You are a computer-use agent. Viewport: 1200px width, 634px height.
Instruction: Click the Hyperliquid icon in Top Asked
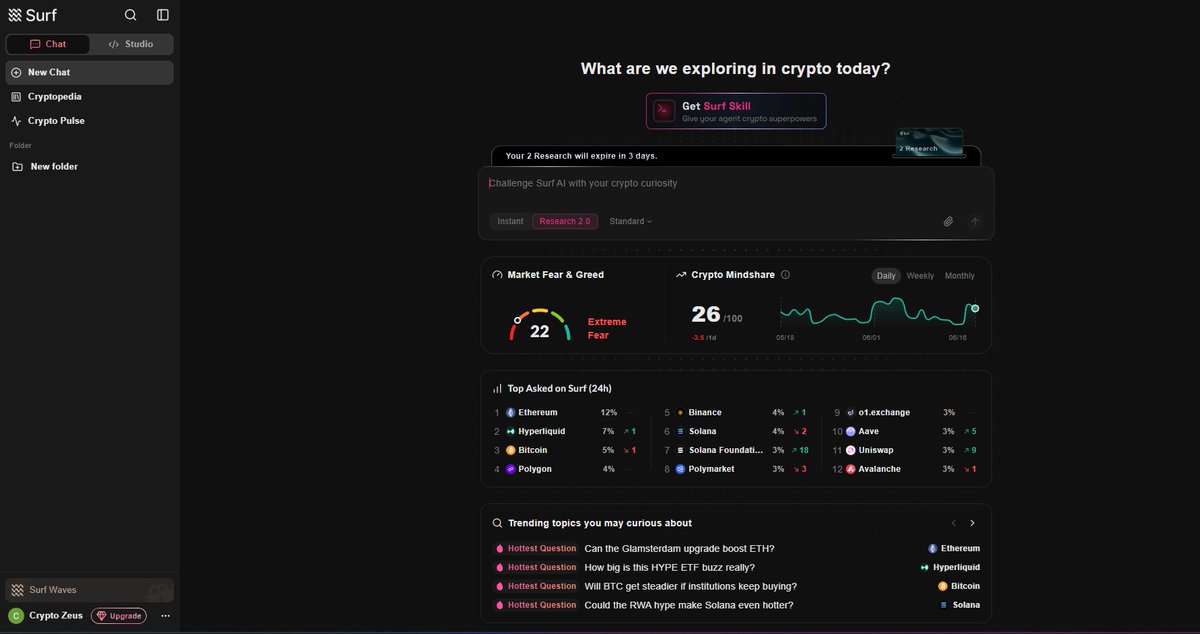point(510,432)
